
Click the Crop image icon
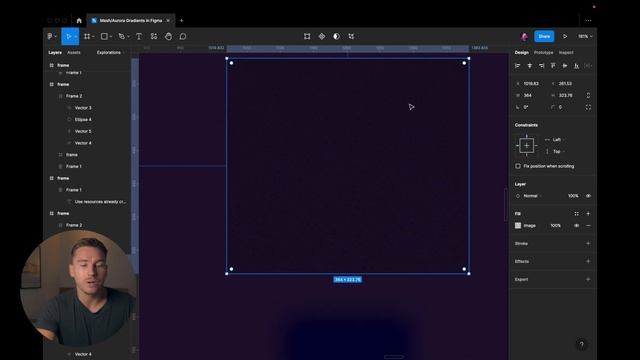point(351,36)
